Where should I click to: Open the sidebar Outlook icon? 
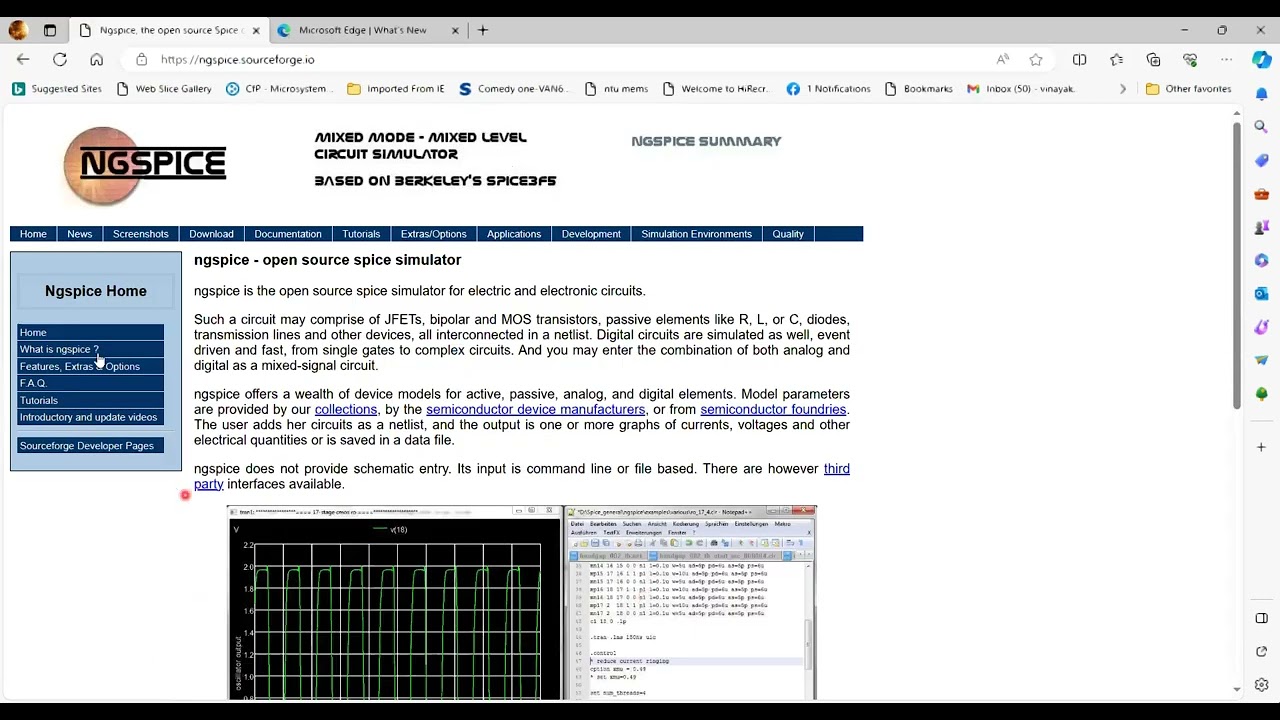(x=1261, y=294)
